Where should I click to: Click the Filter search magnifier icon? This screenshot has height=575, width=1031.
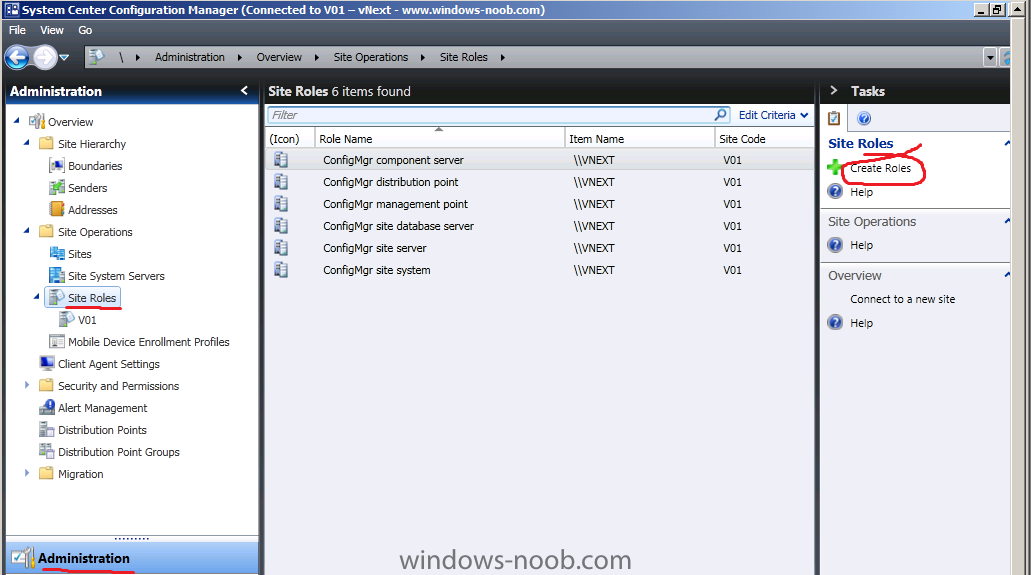721,114
